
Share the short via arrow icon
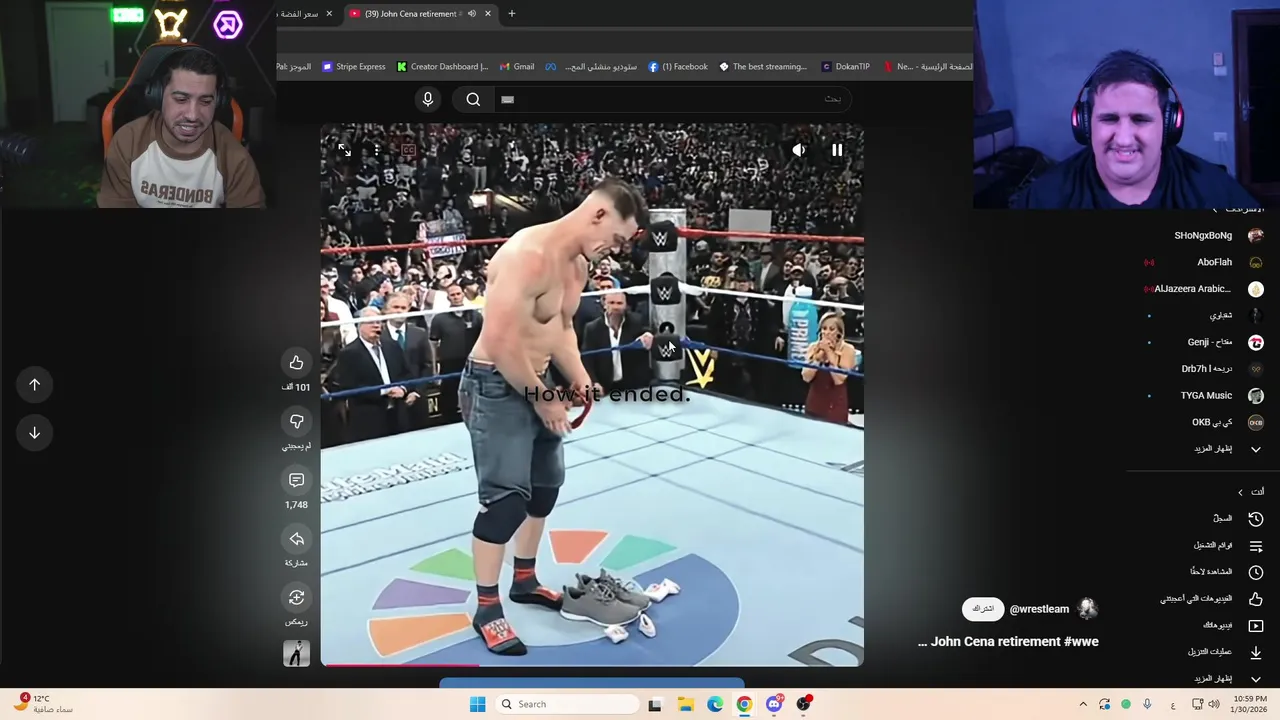[x=296, y=539]
